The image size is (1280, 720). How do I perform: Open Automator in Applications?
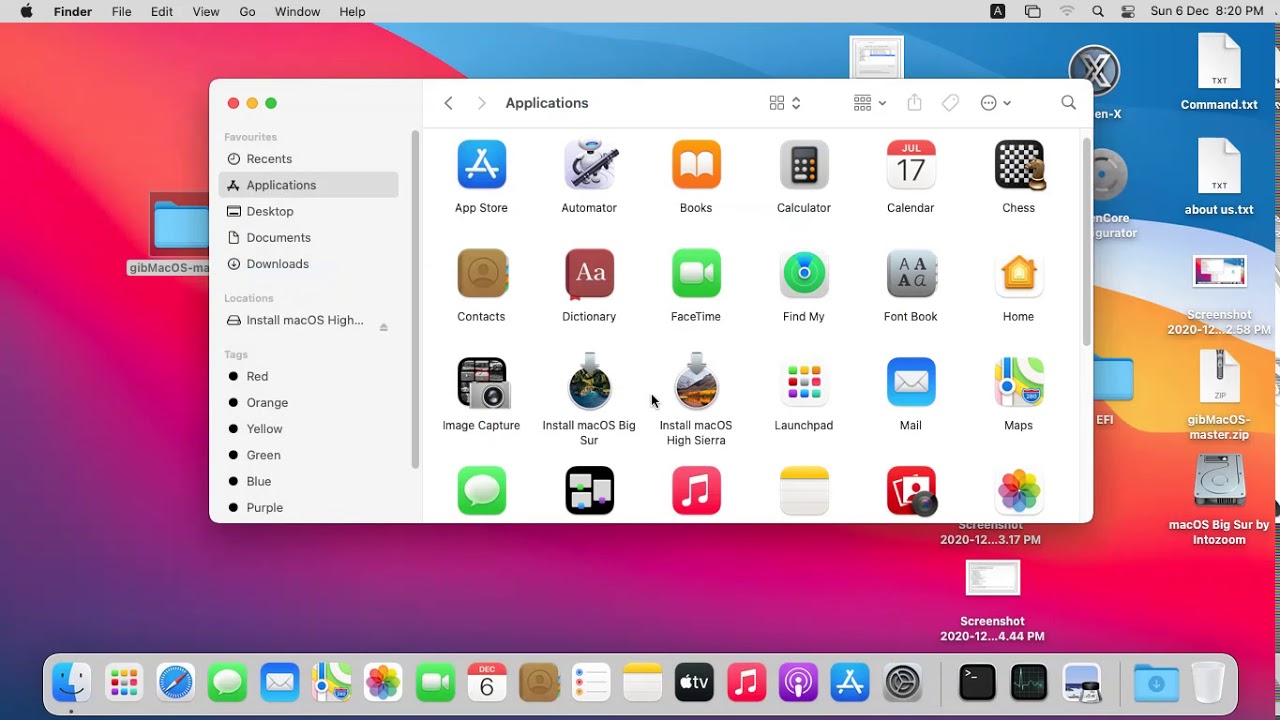(x=589, y=165)
